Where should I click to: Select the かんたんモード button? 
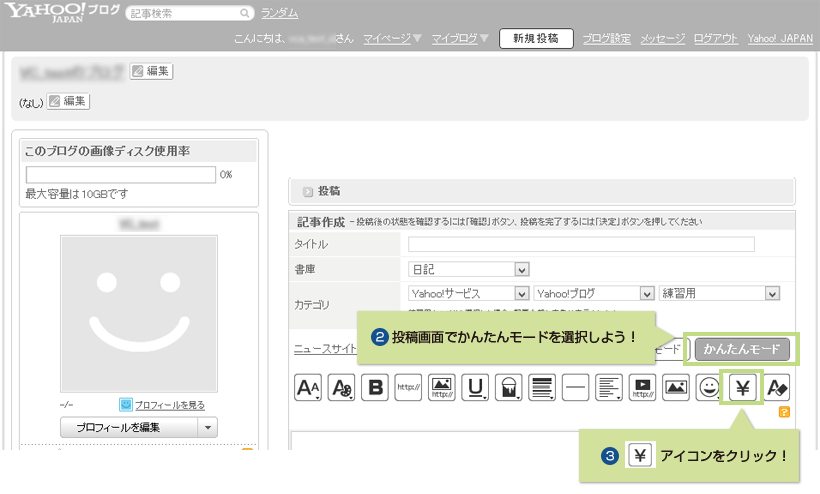pyautogui.click(x=742, y=349)
